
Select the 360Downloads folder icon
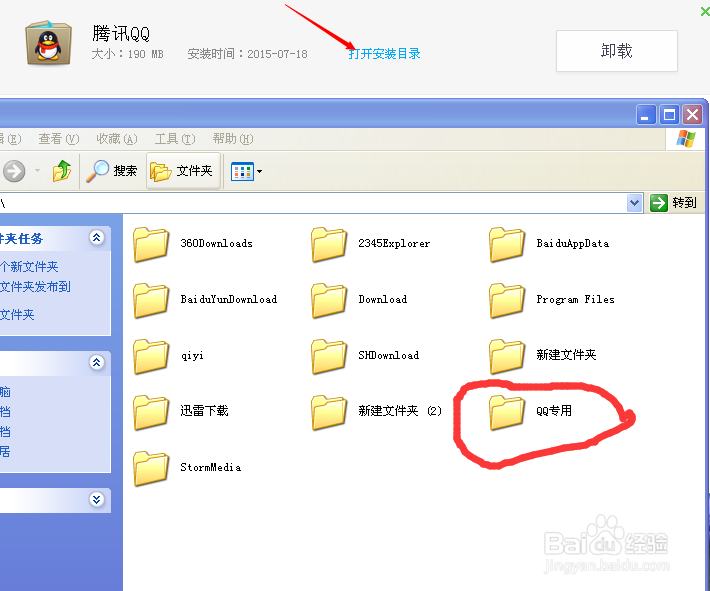(151, 244)
